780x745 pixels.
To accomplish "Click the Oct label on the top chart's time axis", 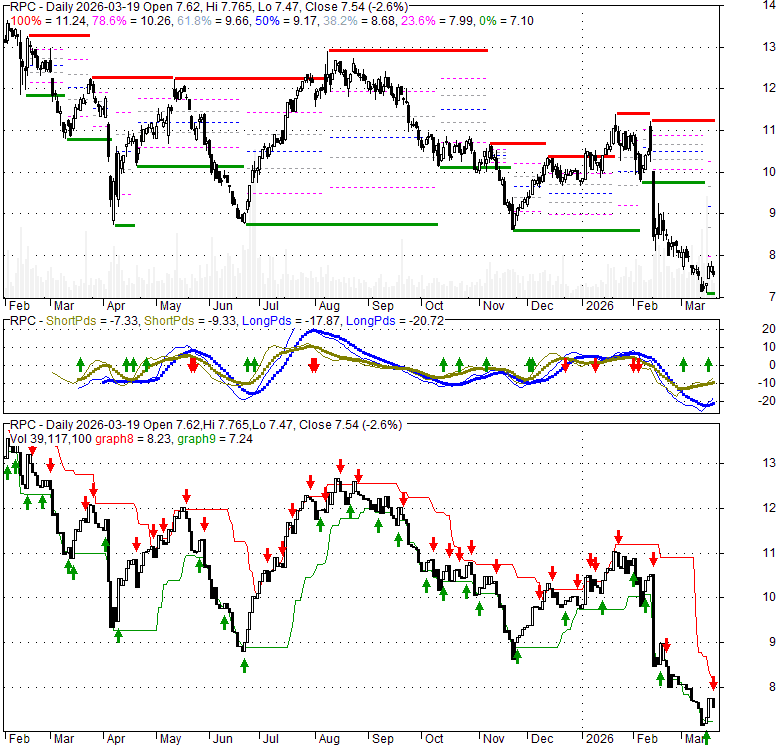I will tap(434, 306).
